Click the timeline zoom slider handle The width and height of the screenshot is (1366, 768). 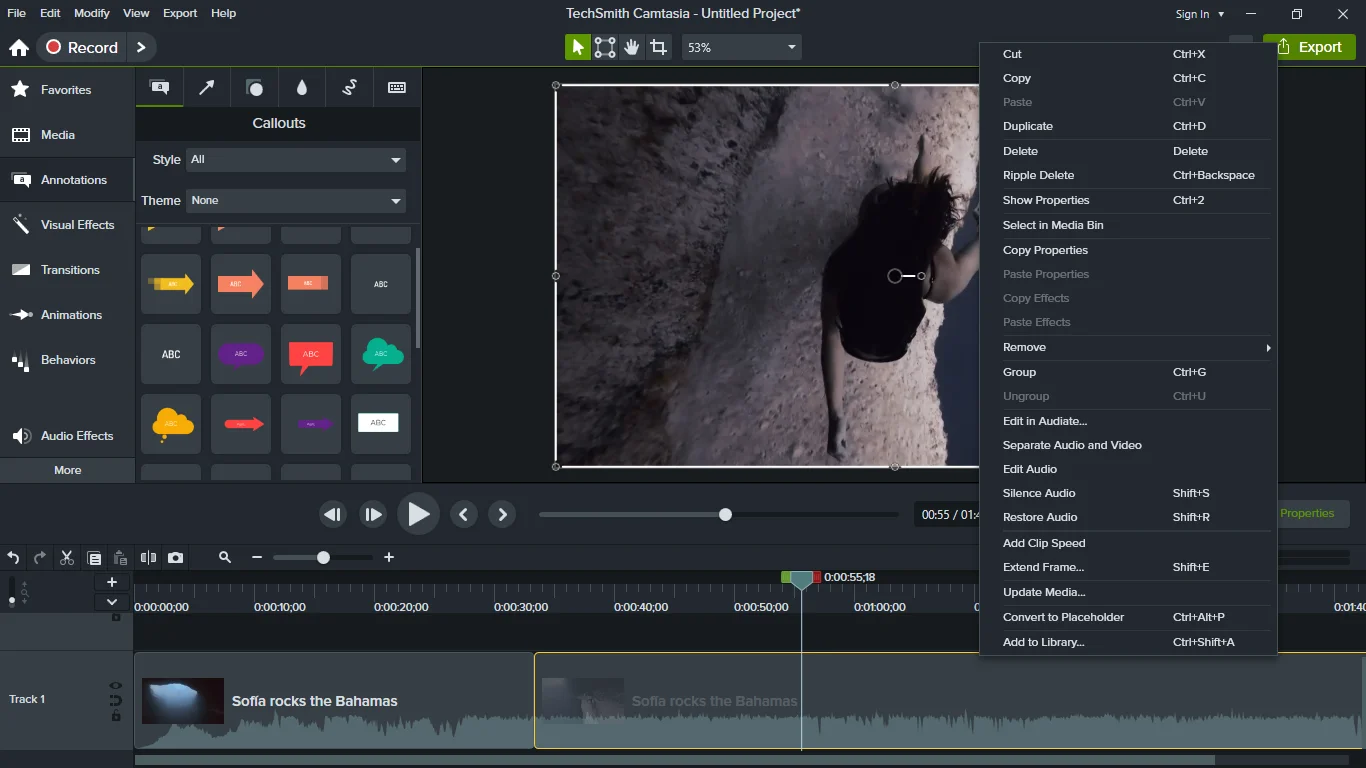point(323,558)
